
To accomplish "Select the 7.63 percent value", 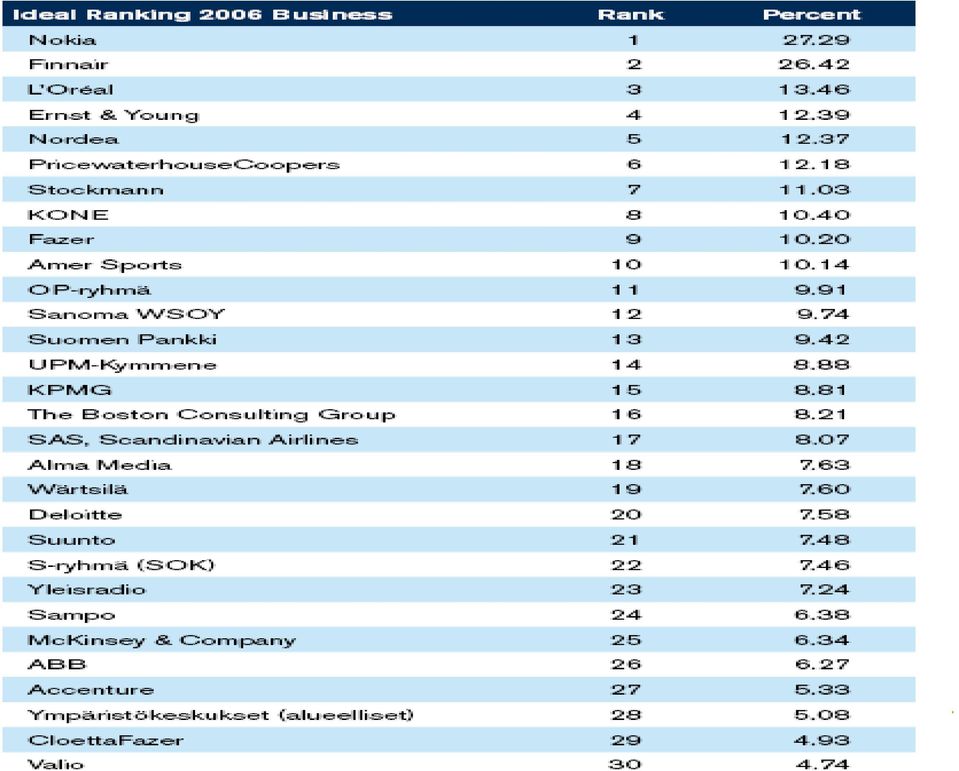I will [824, 465].
